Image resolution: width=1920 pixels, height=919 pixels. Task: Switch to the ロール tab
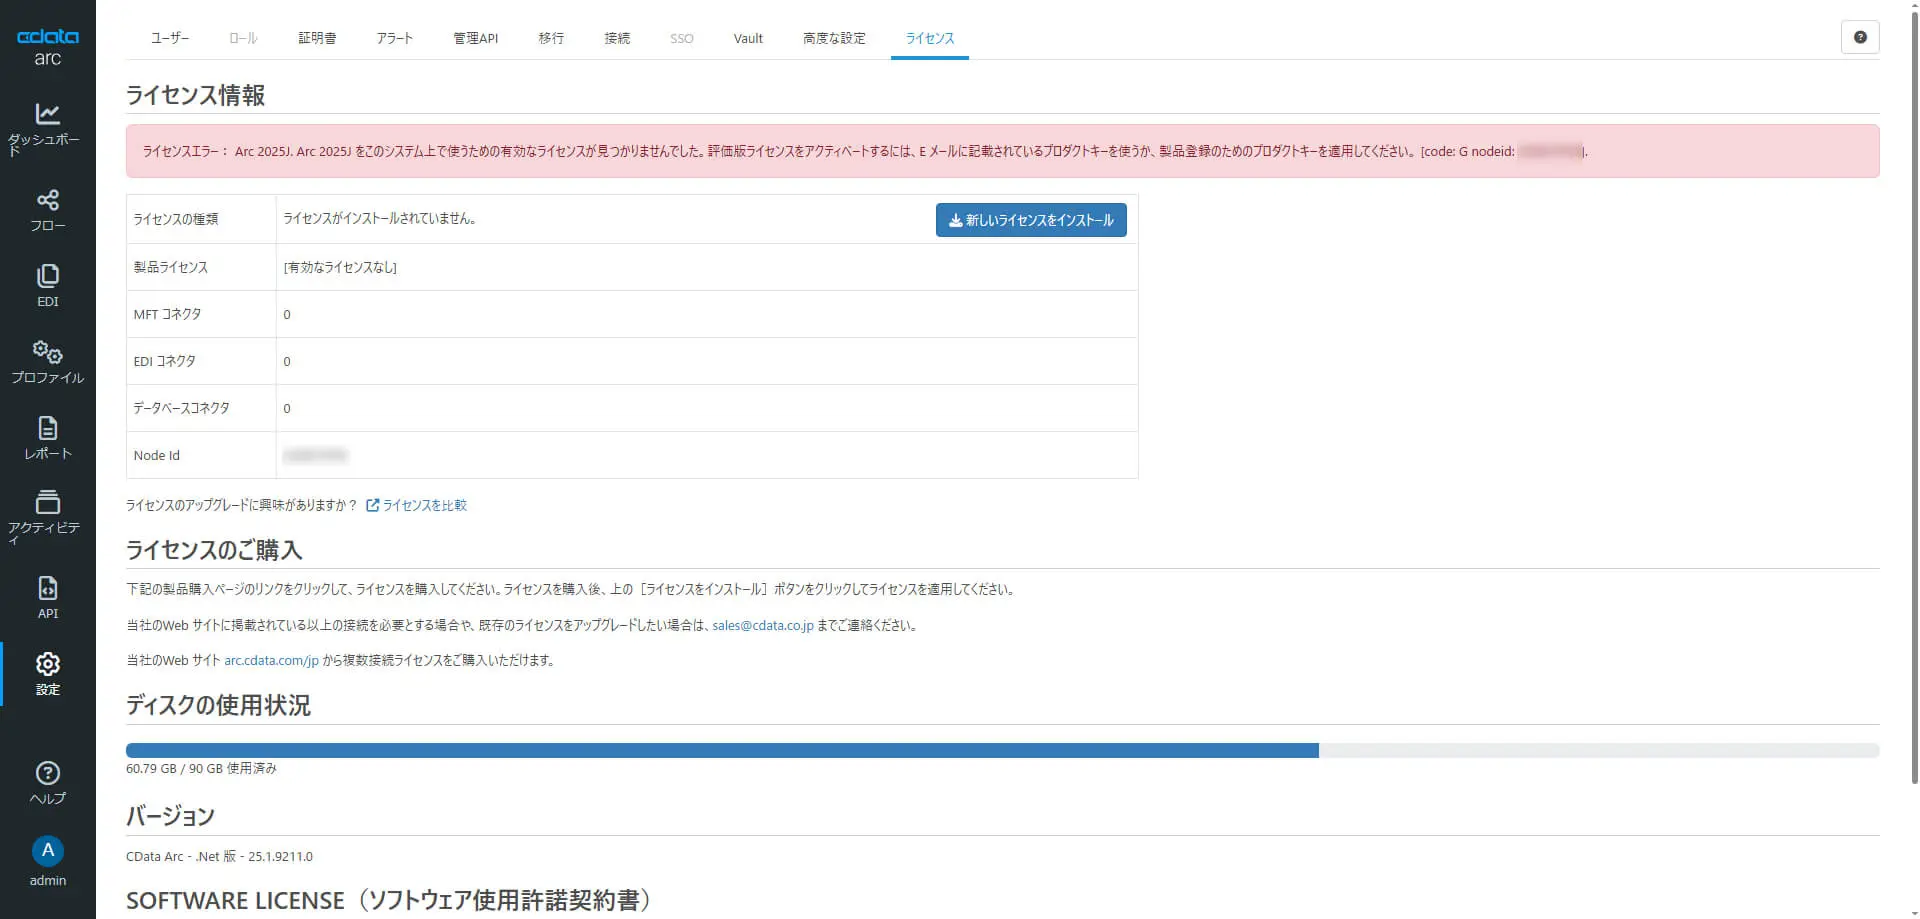243,38
